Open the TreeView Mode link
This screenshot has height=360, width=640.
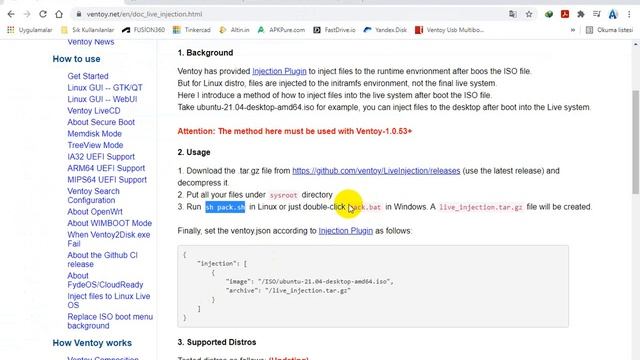click(x=95, y=145)
